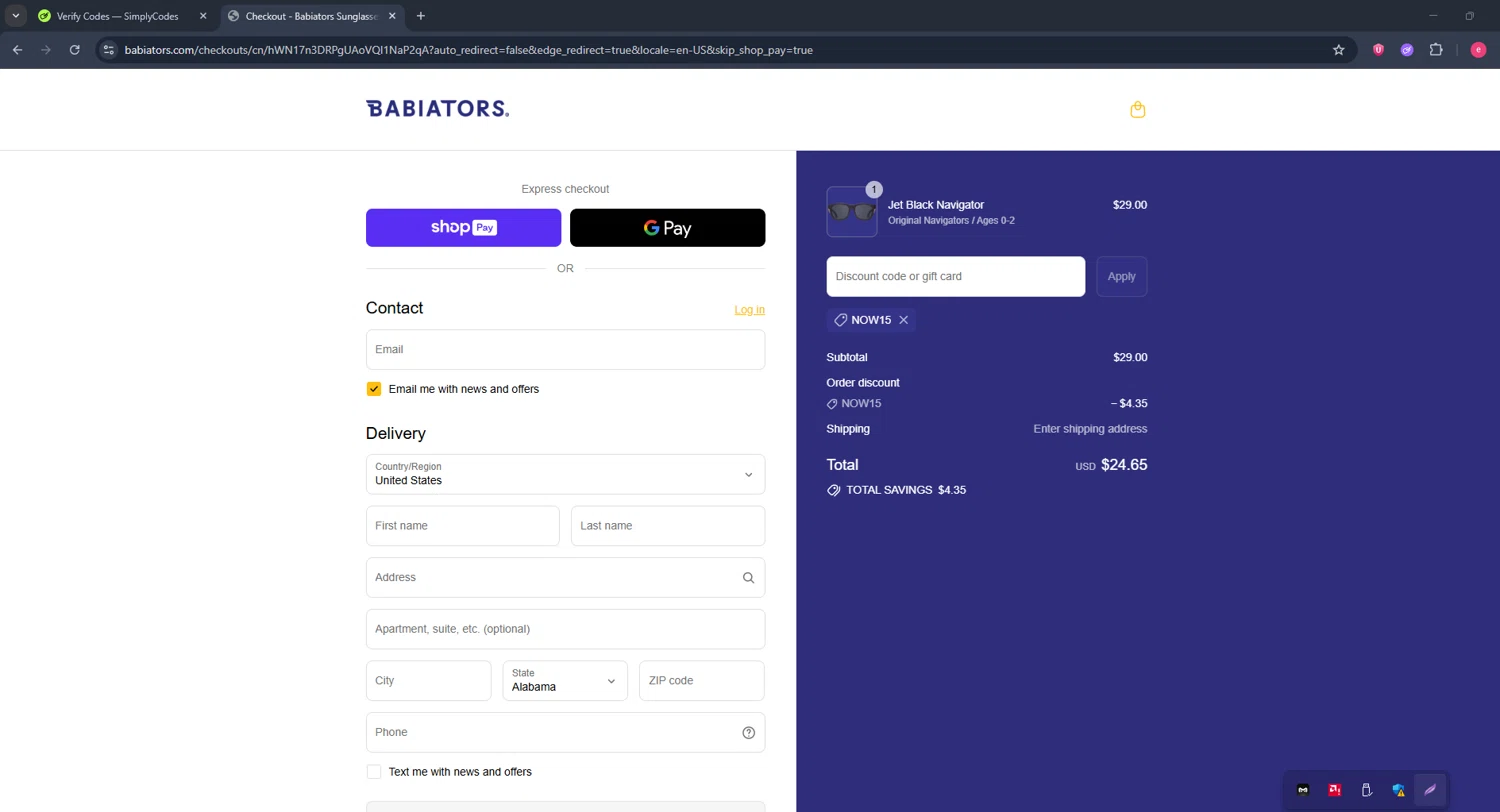Click the address search magnifier icon
The height and width of the screenshot is (812, 1500).
(748, 578)
